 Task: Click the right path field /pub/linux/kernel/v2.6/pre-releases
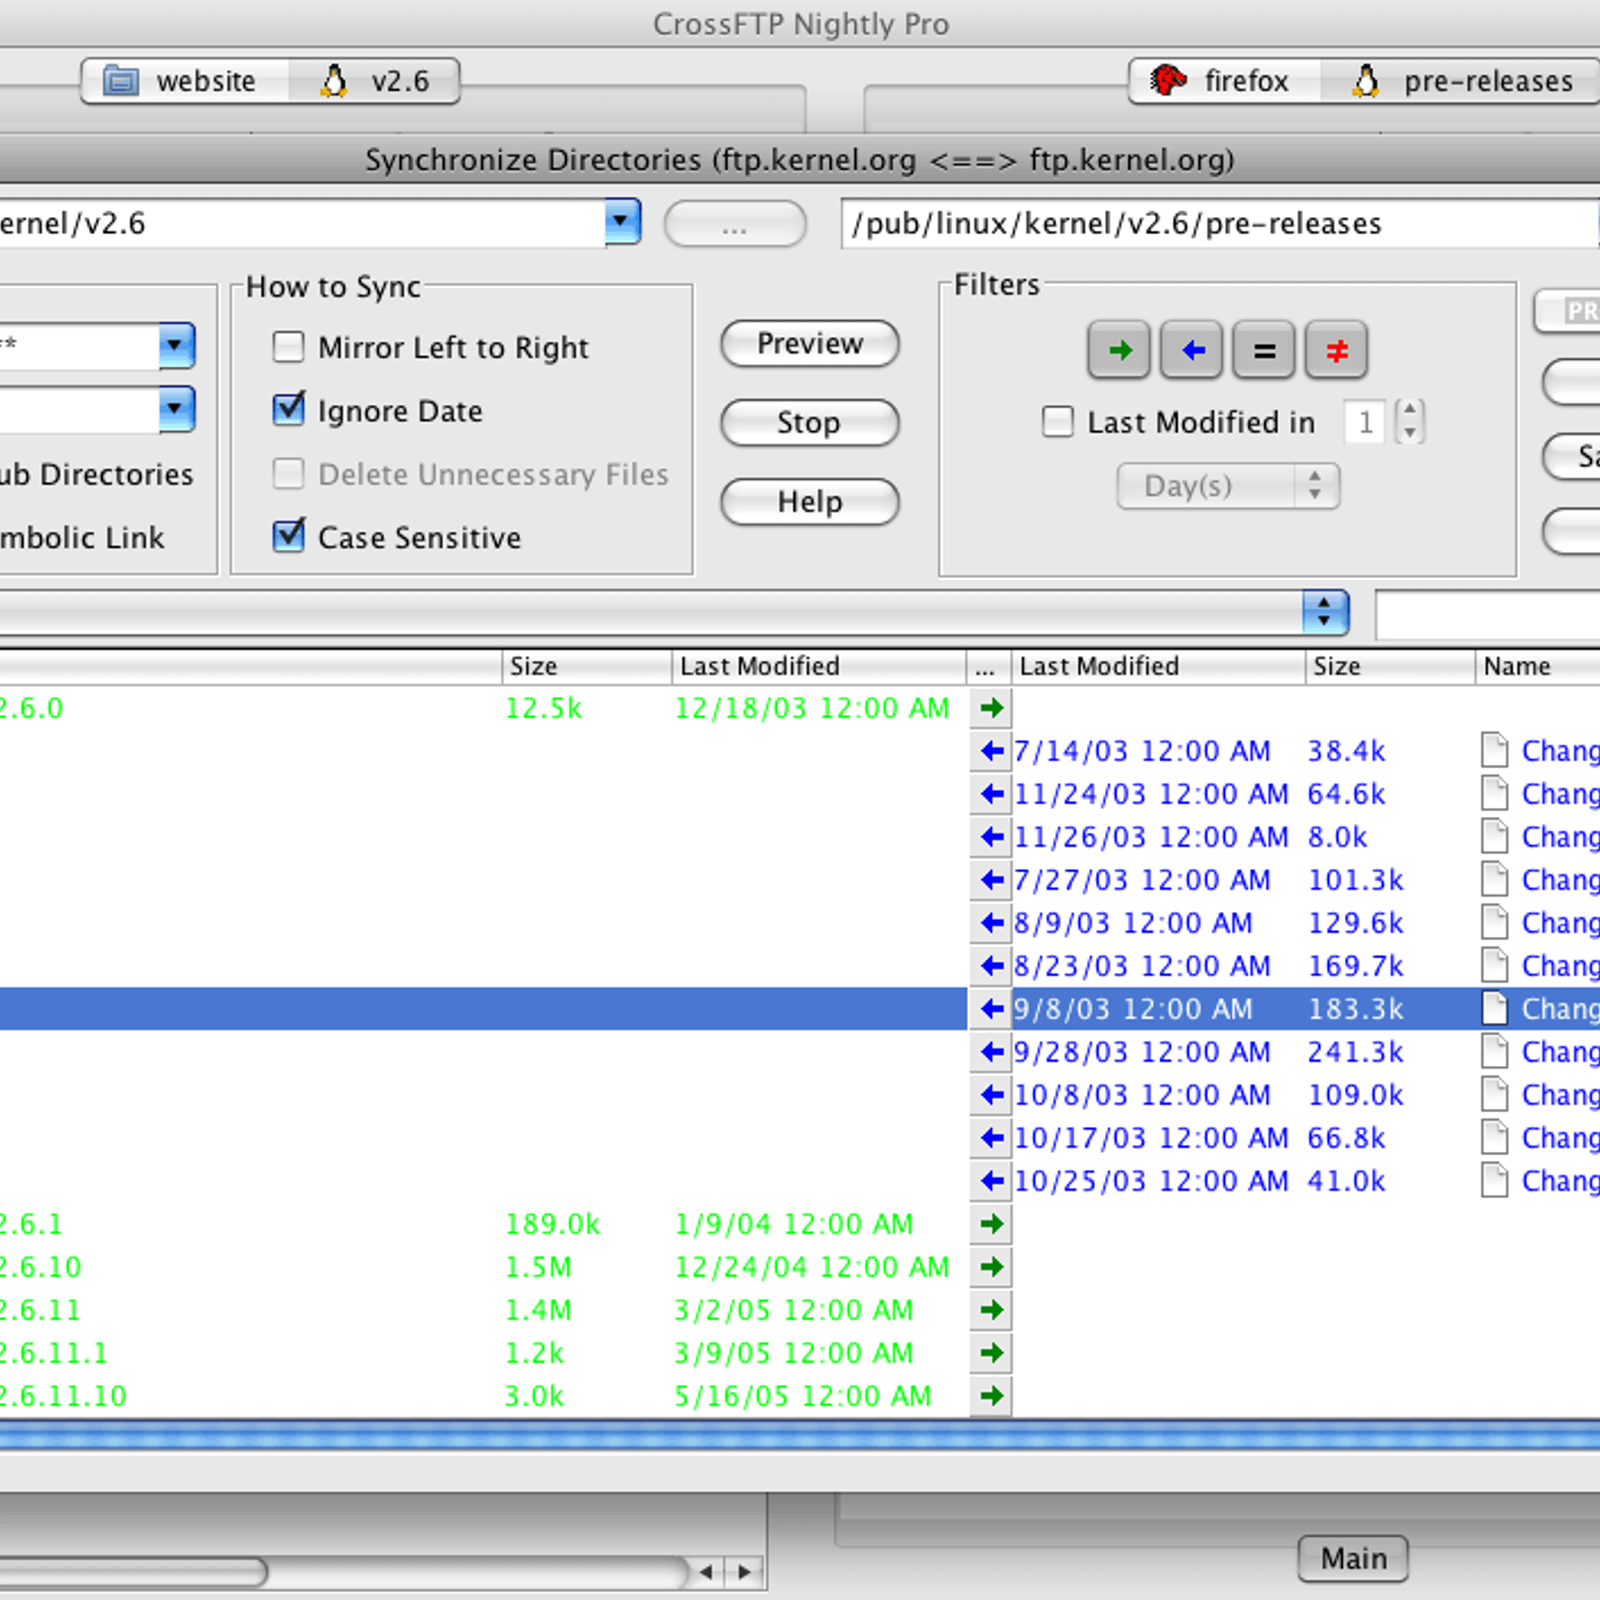[1220, 223]
